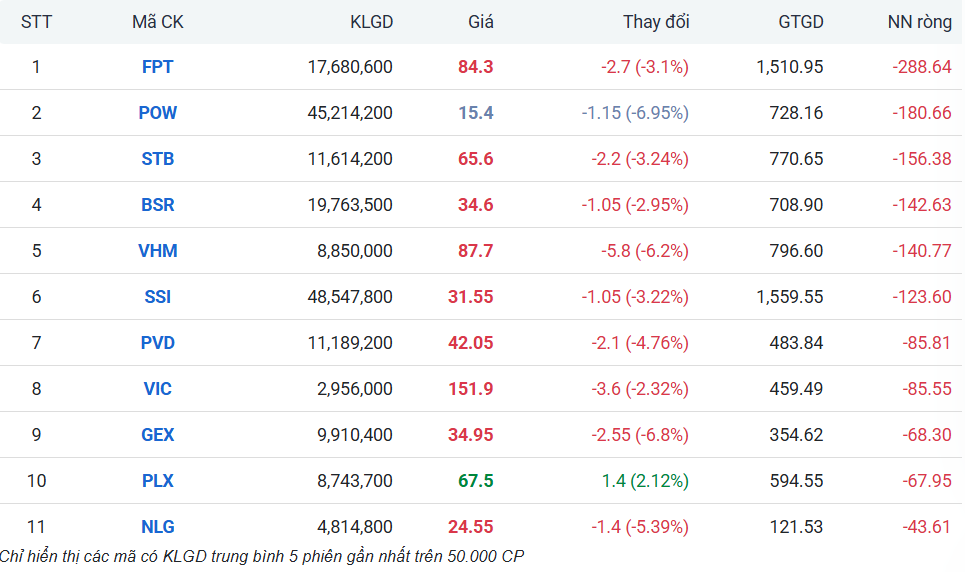Select the PVD price 42.05
Image resolution: width=965 pixels, height=572 pixels.
[471, 342]
